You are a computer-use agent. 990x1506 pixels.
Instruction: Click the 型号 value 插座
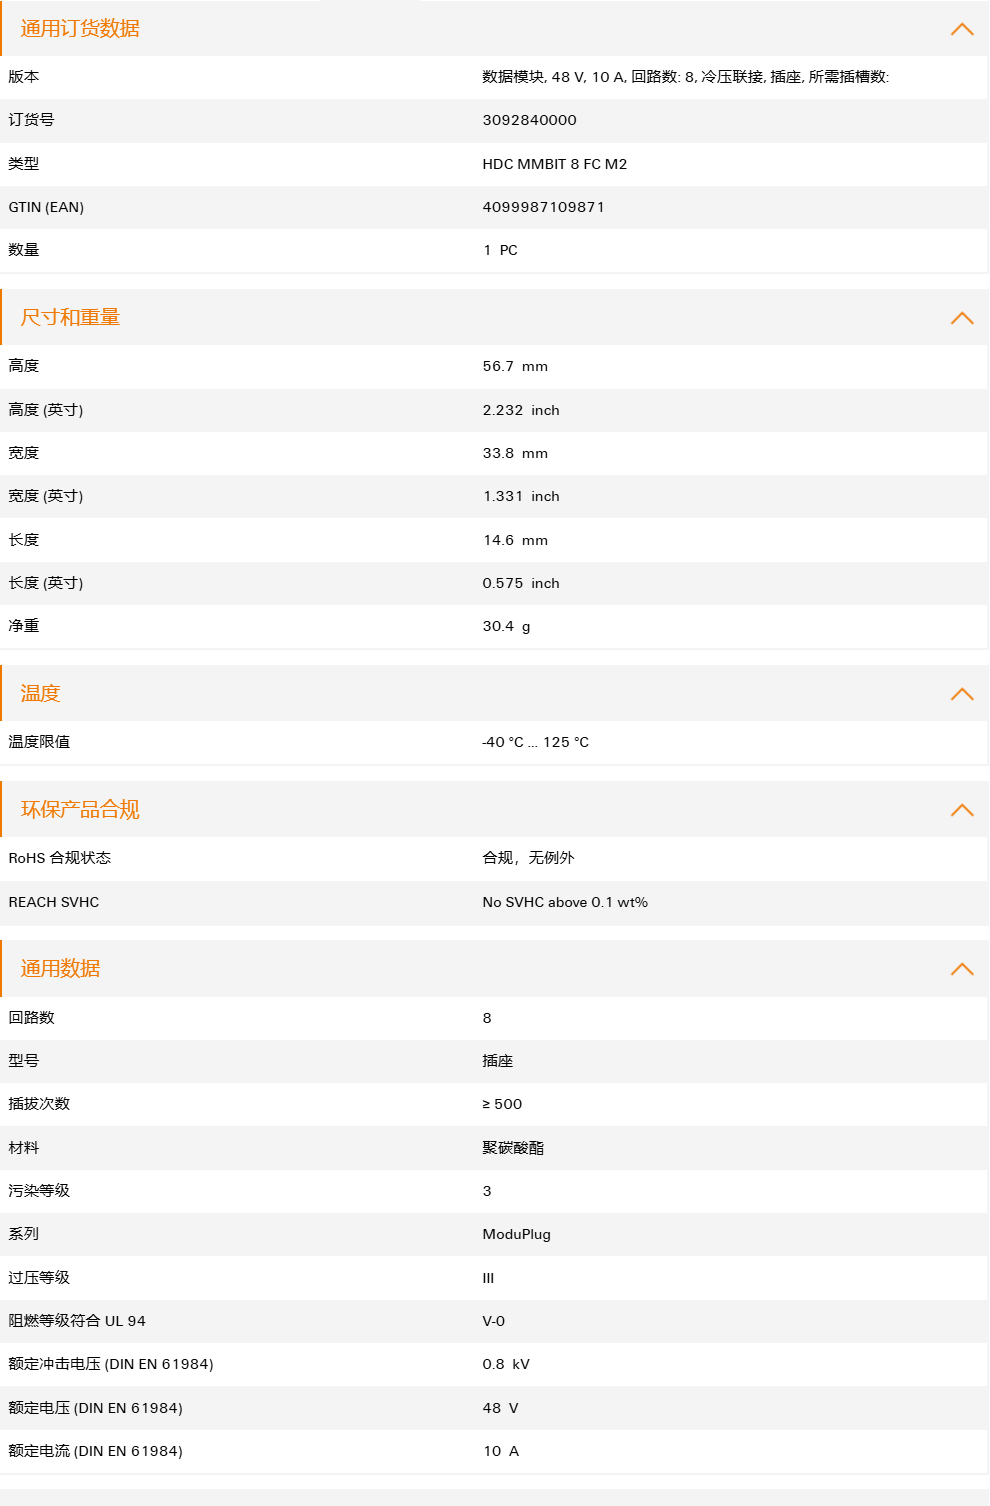tap(497, 1061)
